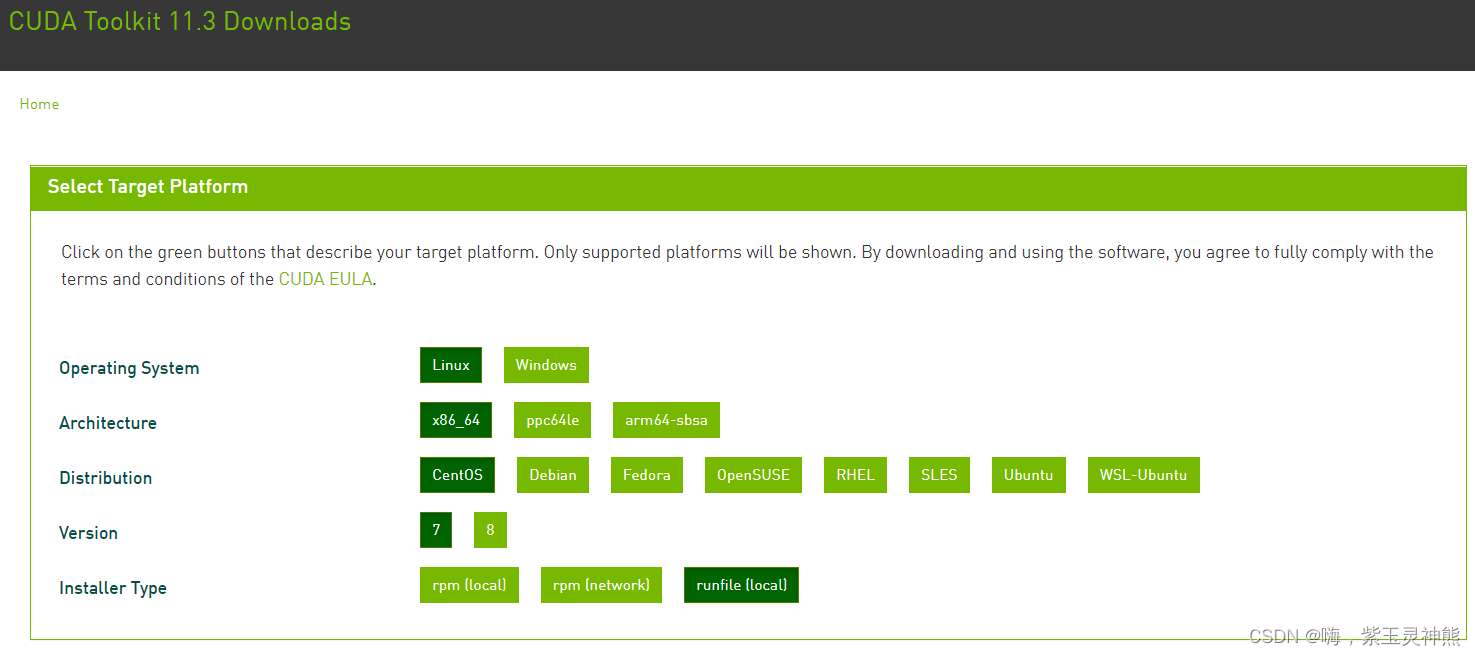
Task: Select Fedora distribution
Action: pos(647,475)
